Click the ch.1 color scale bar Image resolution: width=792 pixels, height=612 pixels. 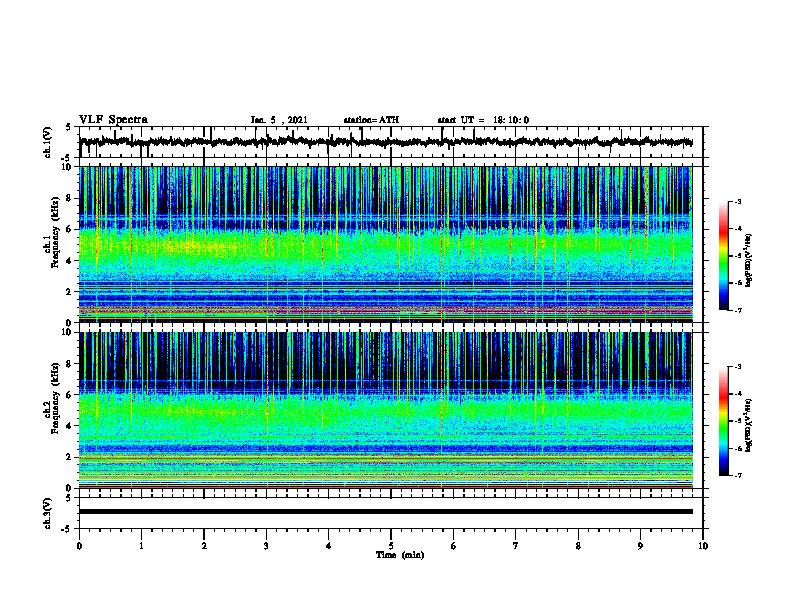tap(724, 256)
